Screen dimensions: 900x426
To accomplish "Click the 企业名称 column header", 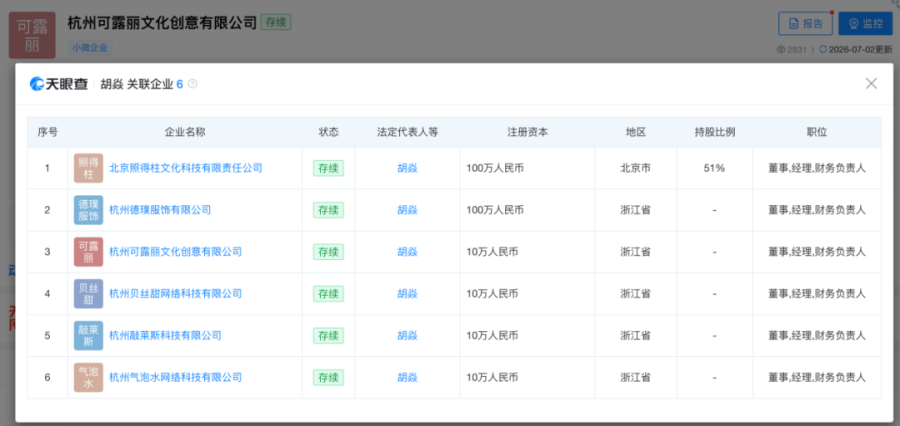I will [185, 132].
